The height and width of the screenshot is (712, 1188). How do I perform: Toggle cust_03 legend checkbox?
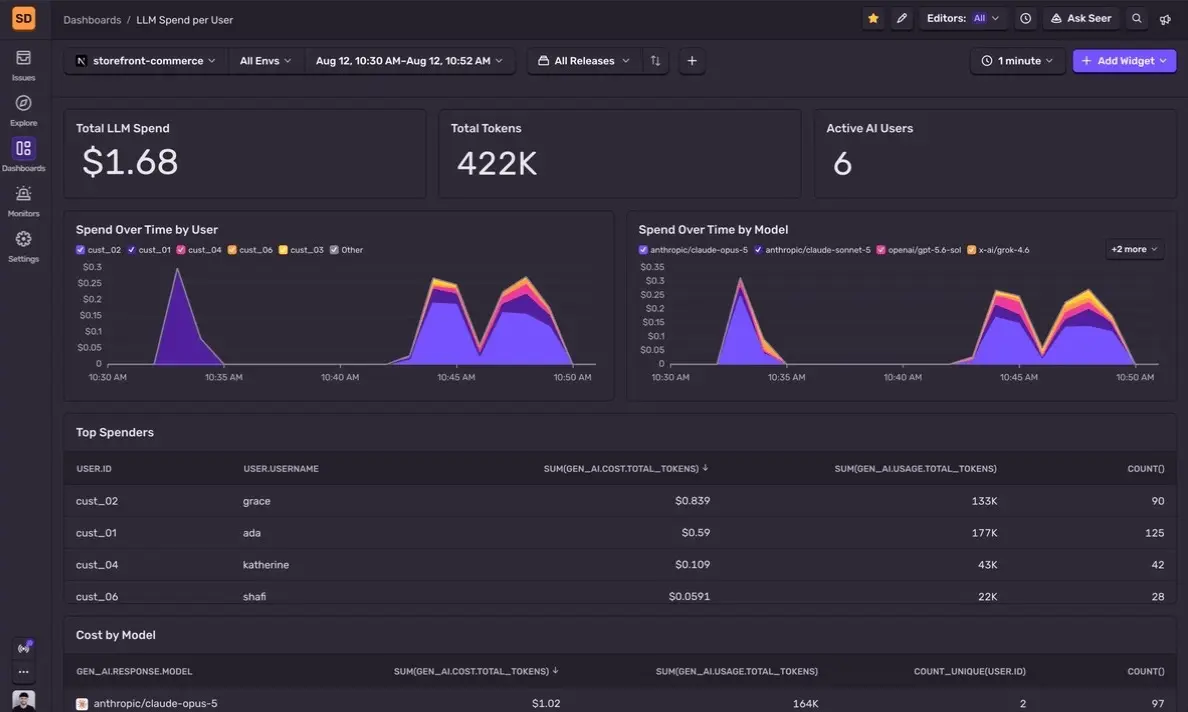click(x=283, y=250)
